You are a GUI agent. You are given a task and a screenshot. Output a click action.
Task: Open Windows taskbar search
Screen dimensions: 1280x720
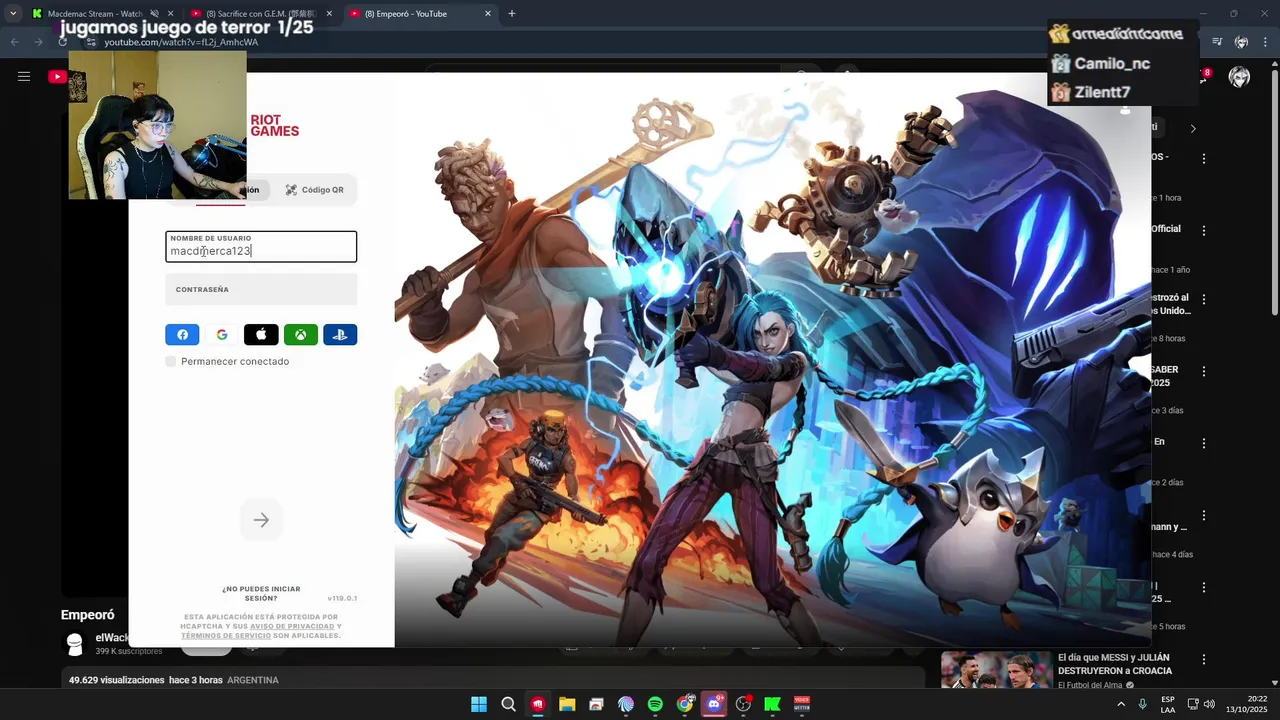click(x=508, y=704)
